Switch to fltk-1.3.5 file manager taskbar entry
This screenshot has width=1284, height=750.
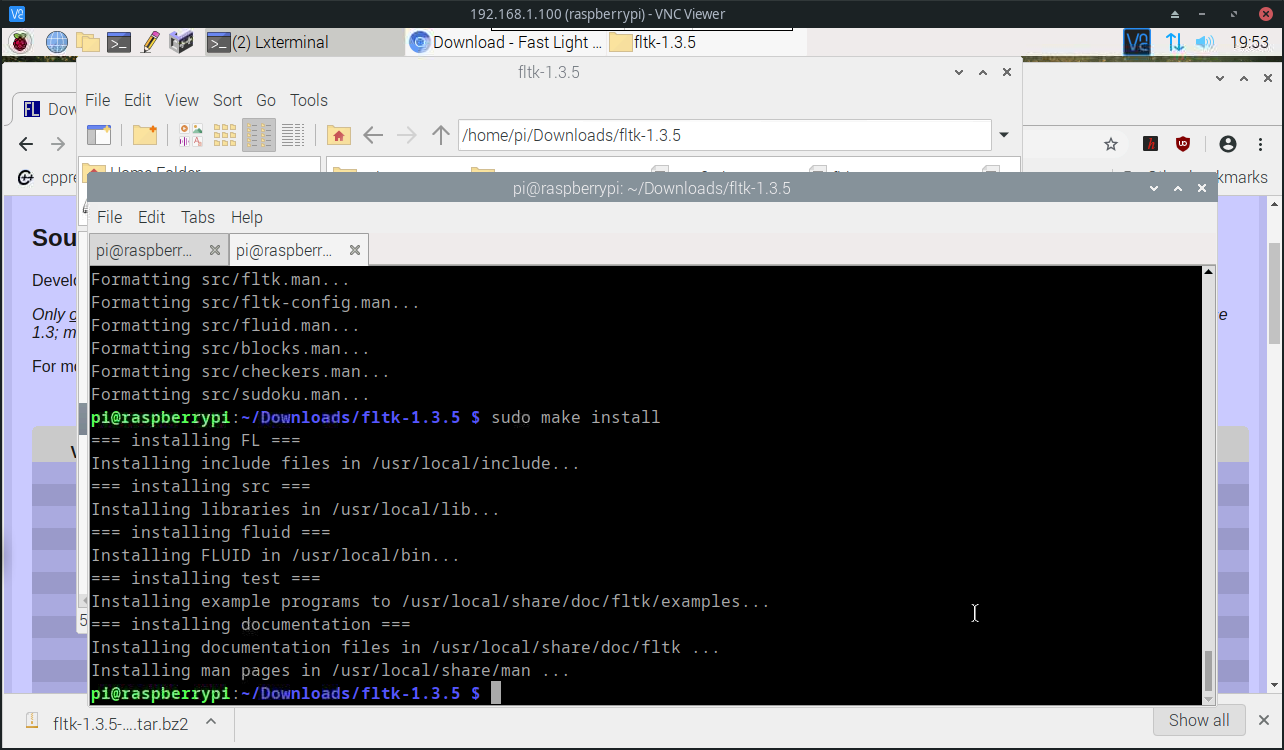pyautogui.click(x=706, y=42)
